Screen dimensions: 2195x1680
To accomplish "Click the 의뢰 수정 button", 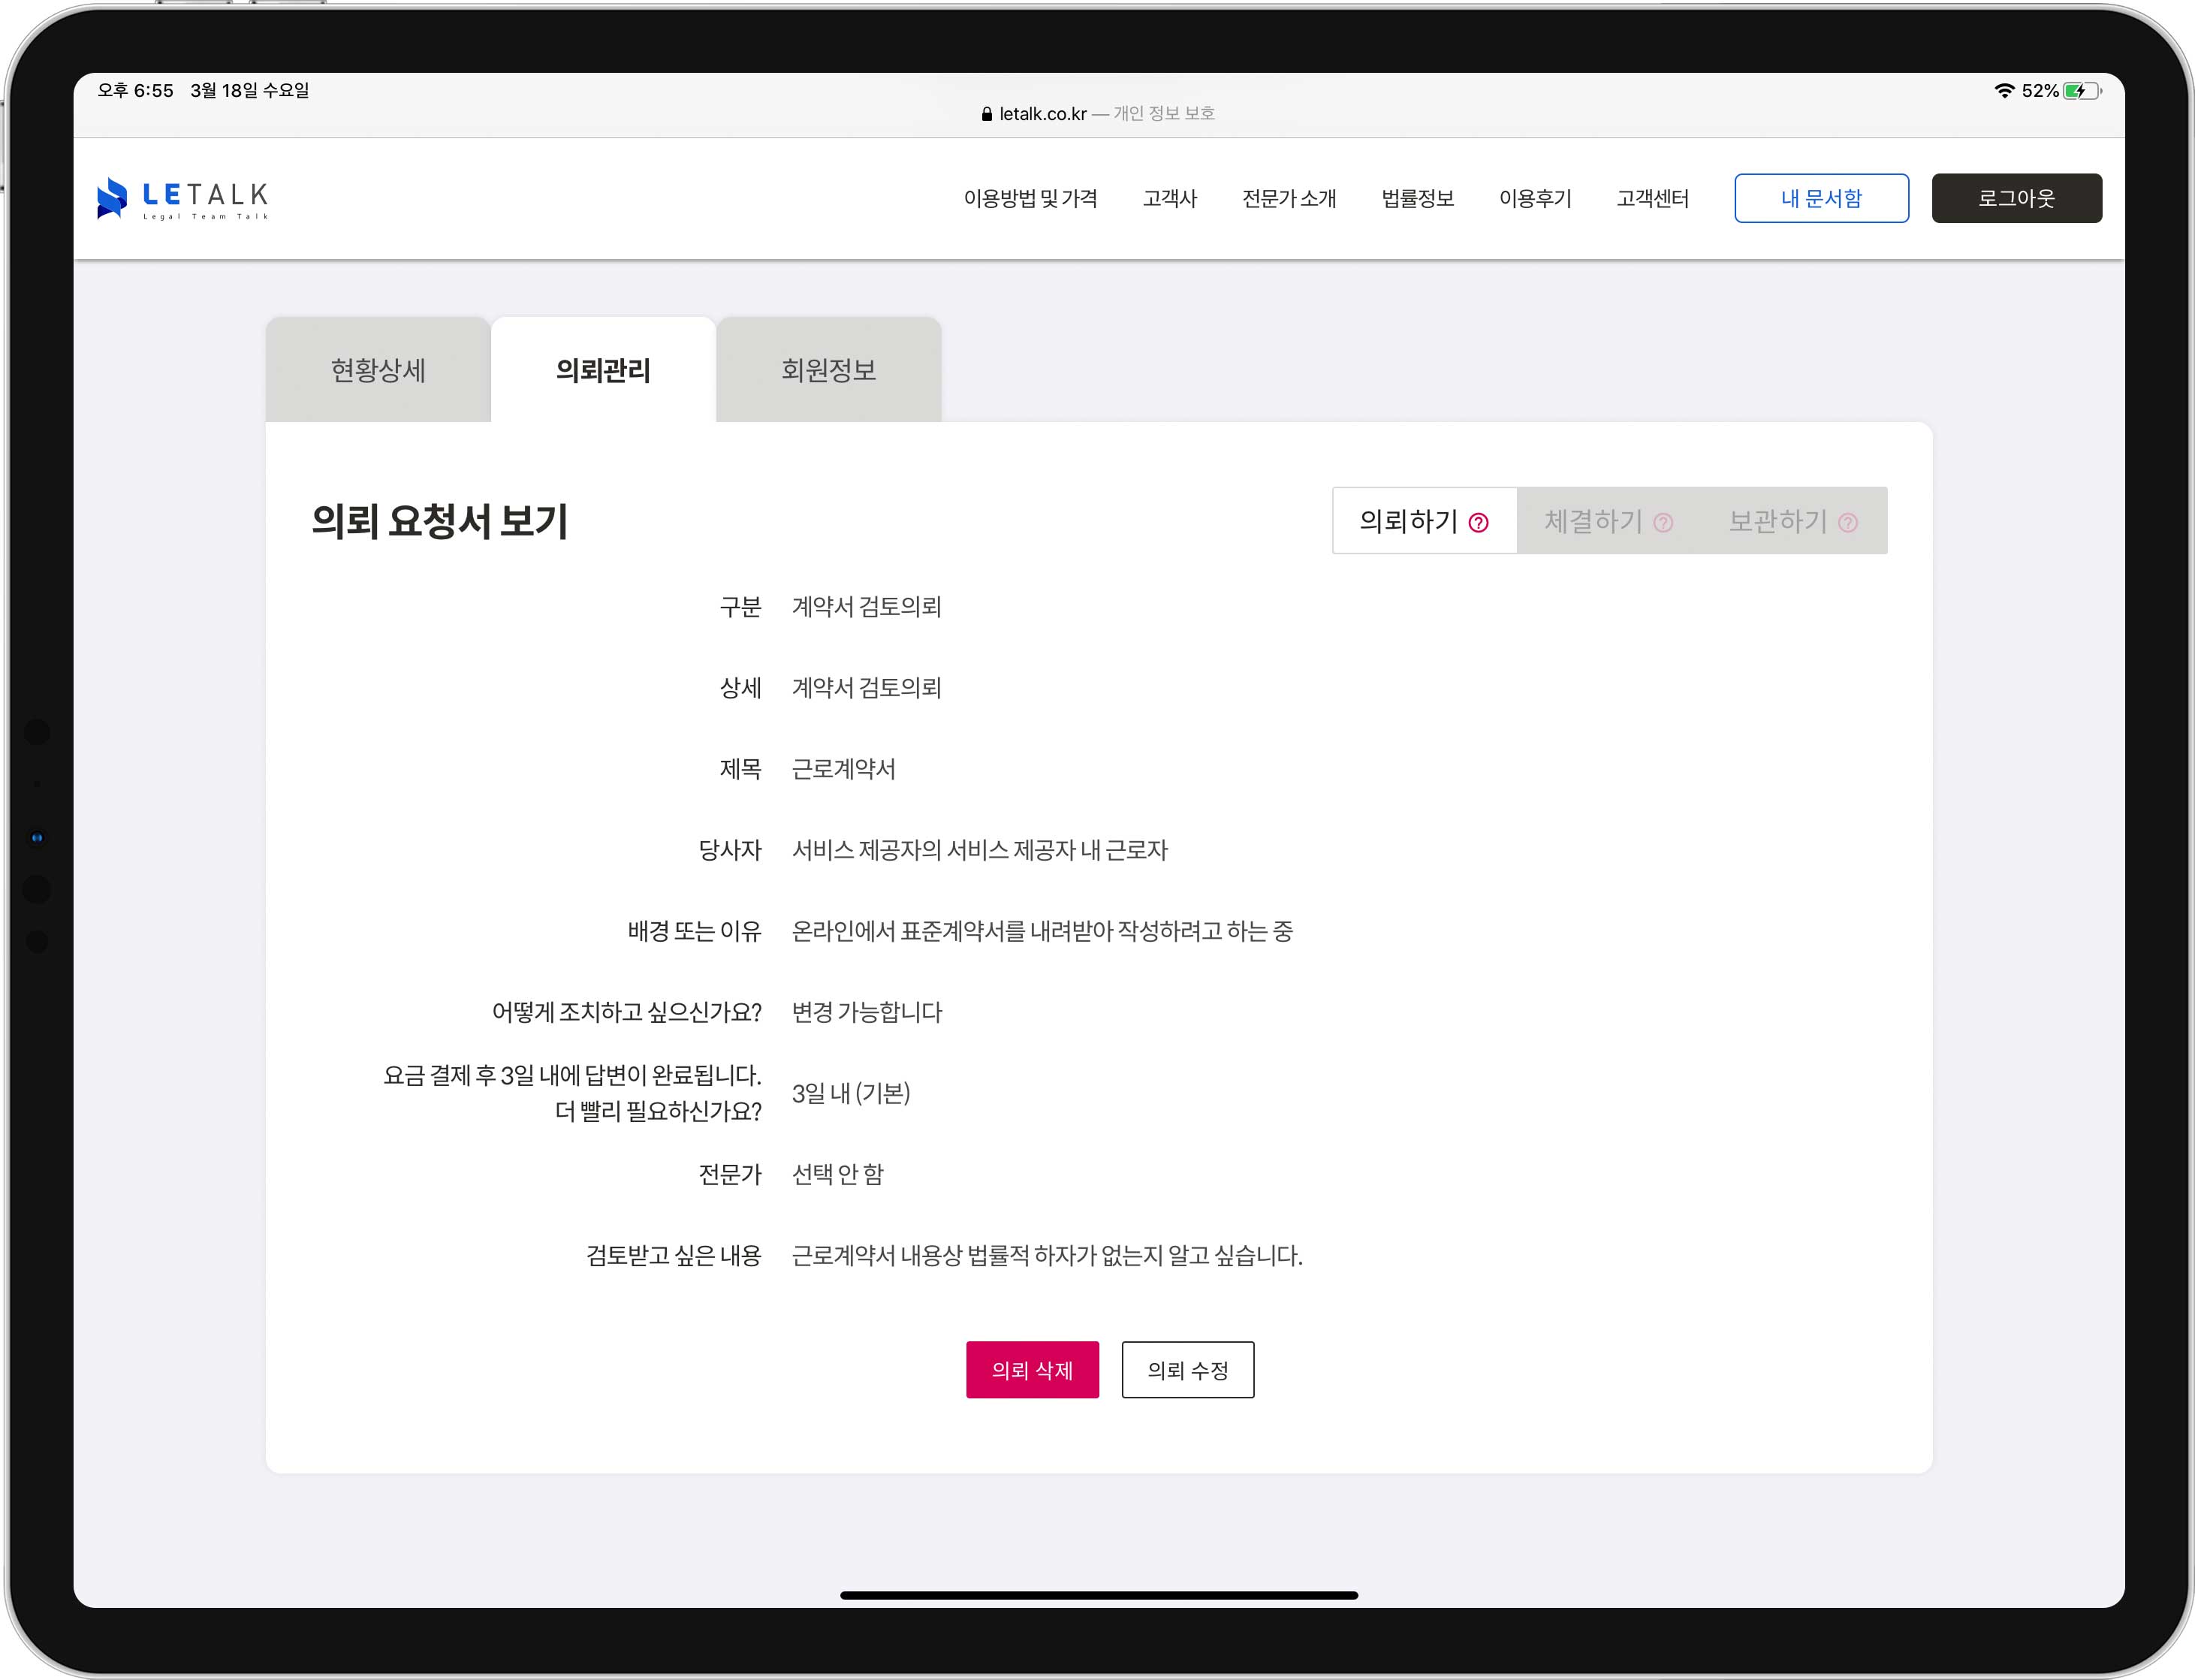I will click(x=1187, y=1369).
